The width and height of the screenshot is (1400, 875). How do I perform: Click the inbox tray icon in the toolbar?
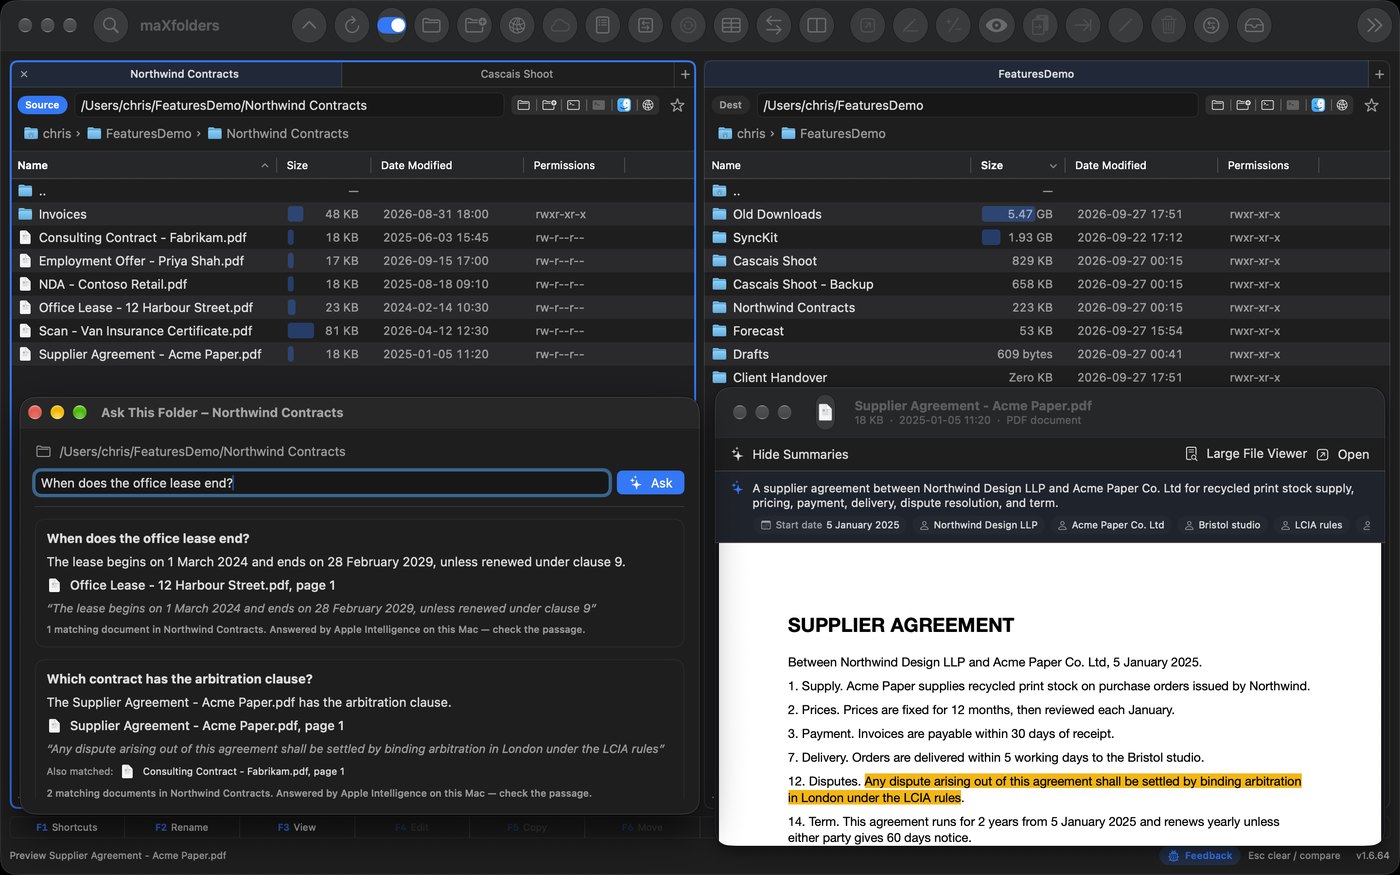pyautogui.click(x=1254, y=26)
